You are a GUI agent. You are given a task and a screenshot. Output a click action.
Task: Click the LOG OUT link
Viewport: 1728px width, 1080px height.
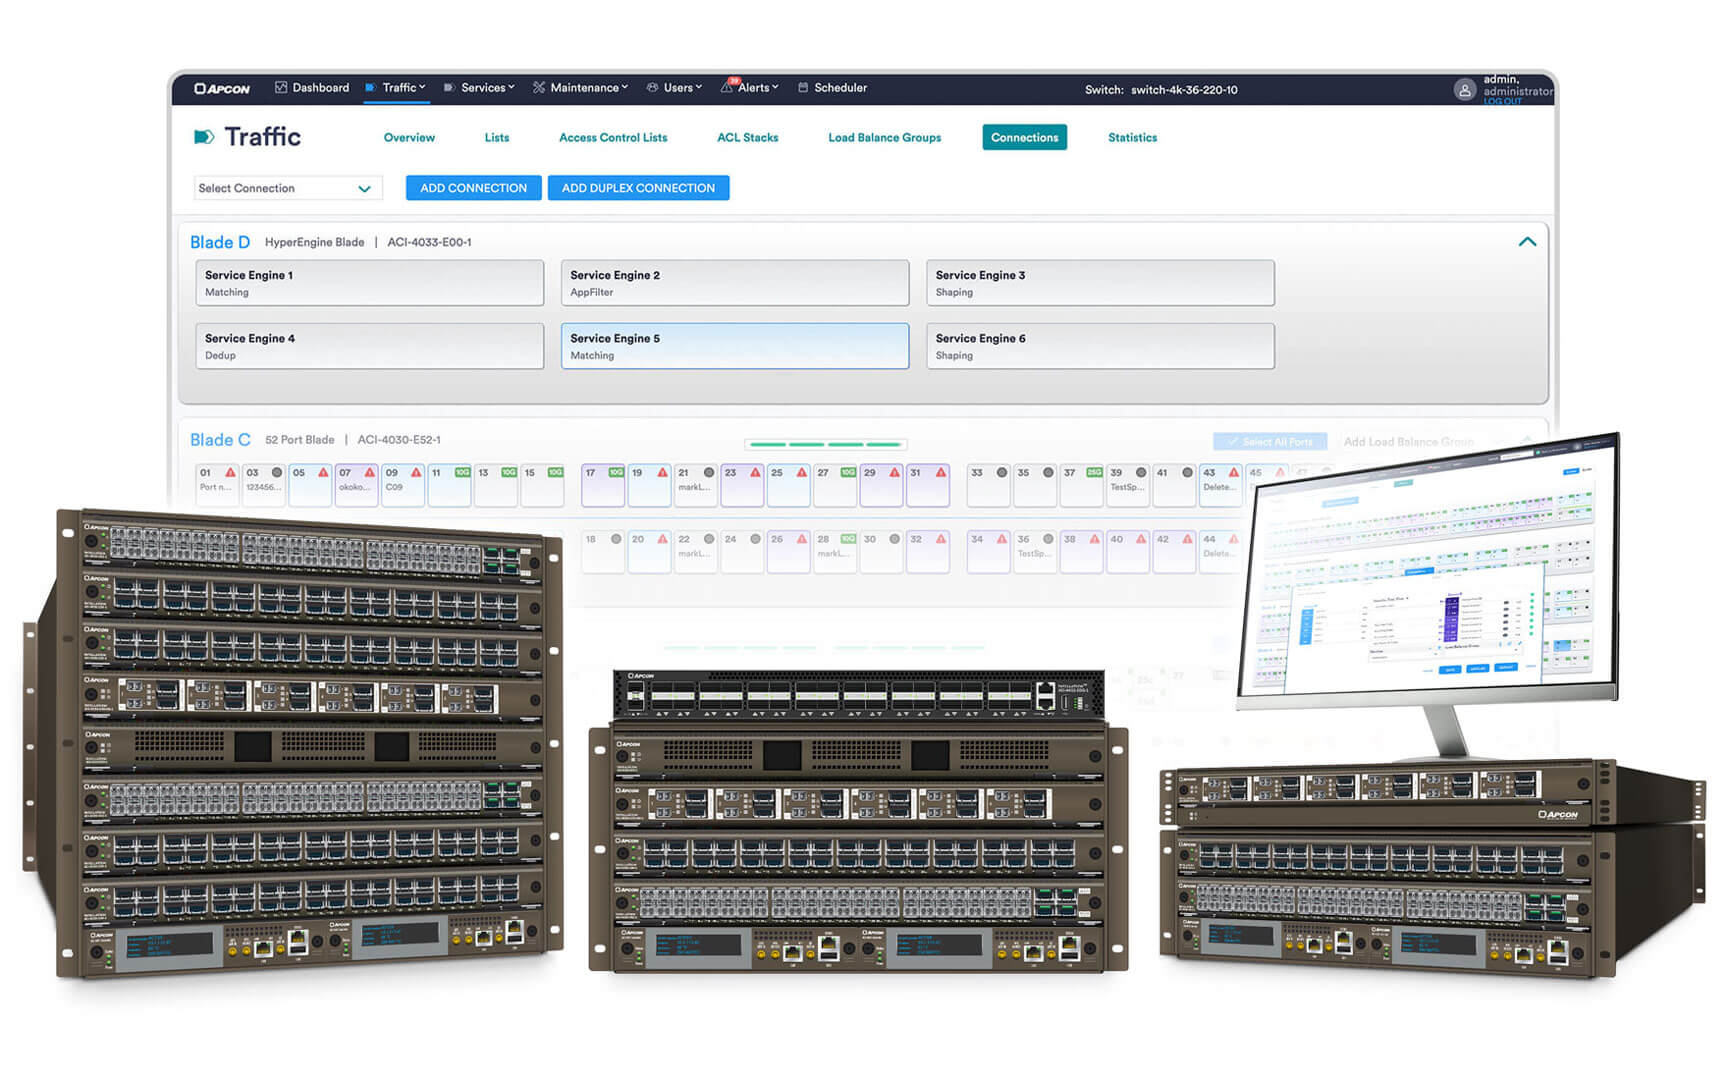(1501, 101)
